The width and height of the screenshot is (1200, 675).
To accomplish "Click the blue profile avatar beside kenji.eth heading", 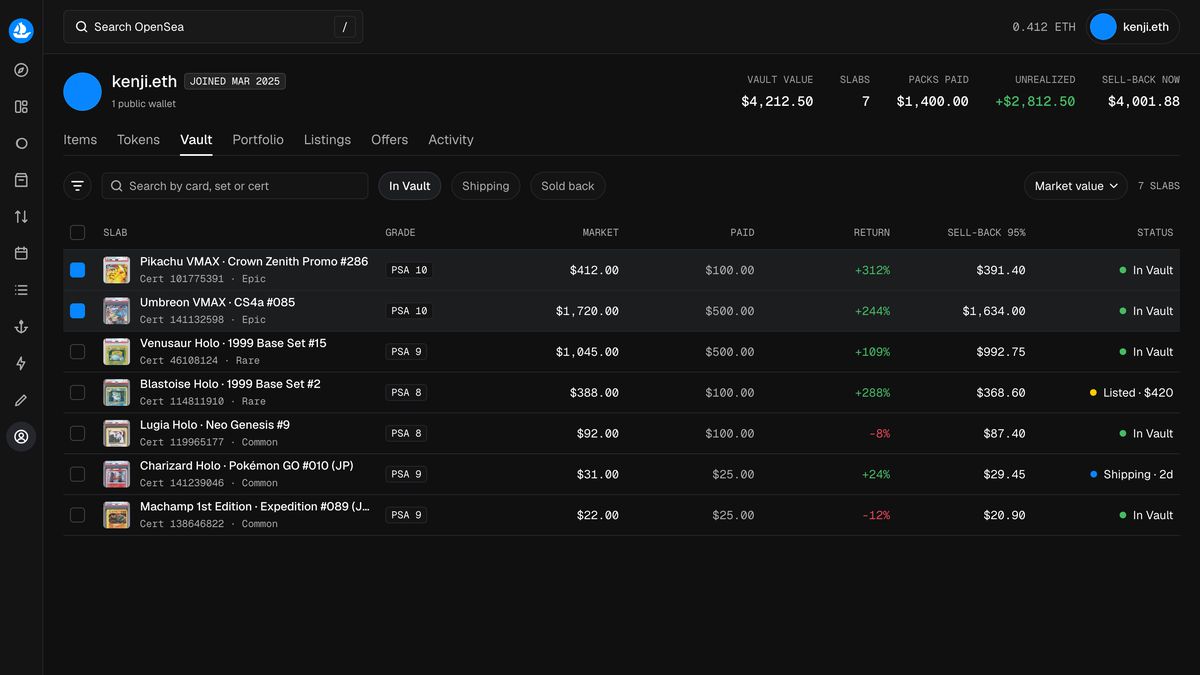I will 82,91.
